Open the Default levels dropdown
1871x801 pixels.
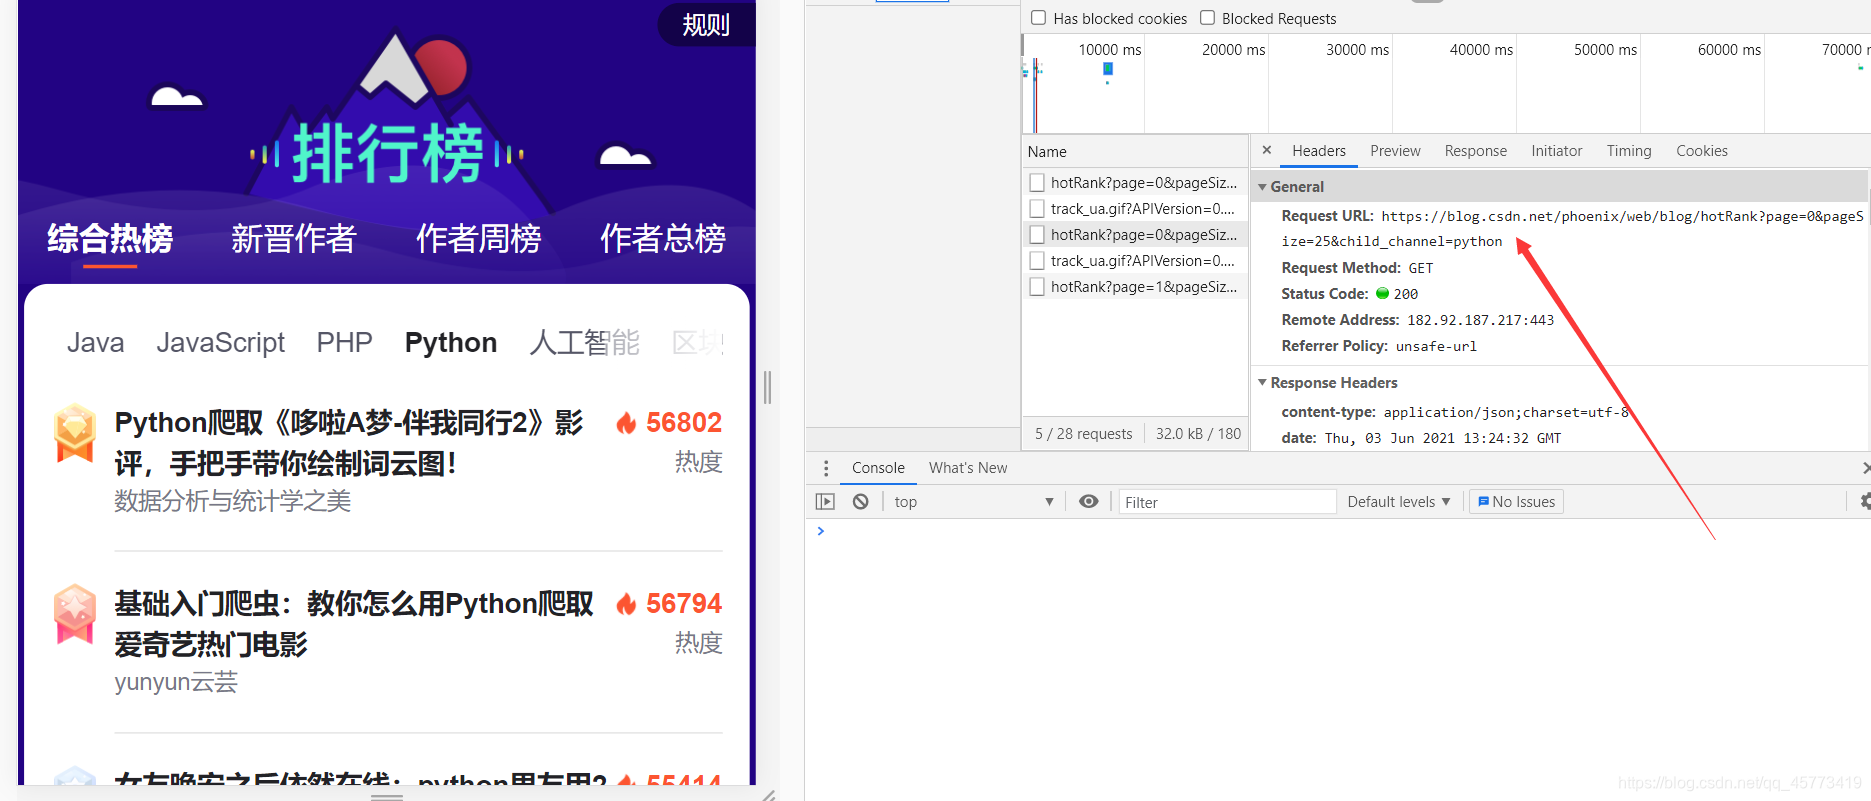[x=1398, y=502]
